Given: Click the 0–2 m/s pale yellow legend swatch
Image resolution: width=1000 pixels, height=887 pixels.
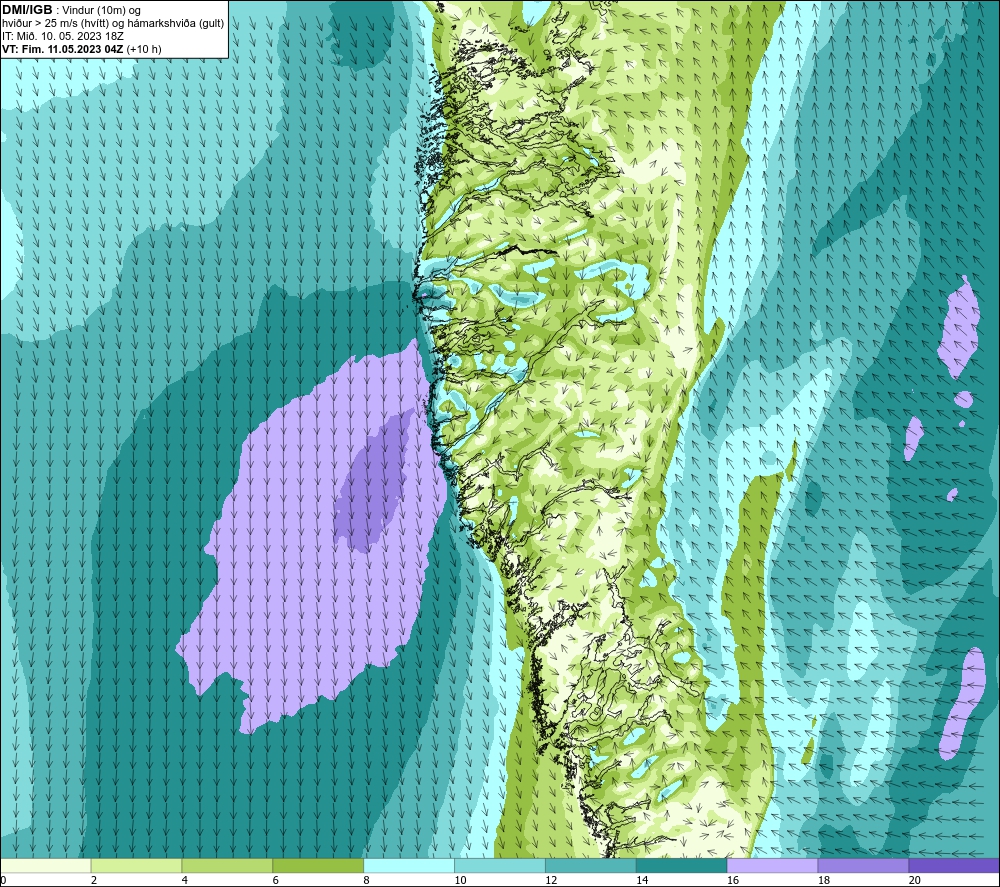Looking at the screenshot, I should (x=46, y=865).
